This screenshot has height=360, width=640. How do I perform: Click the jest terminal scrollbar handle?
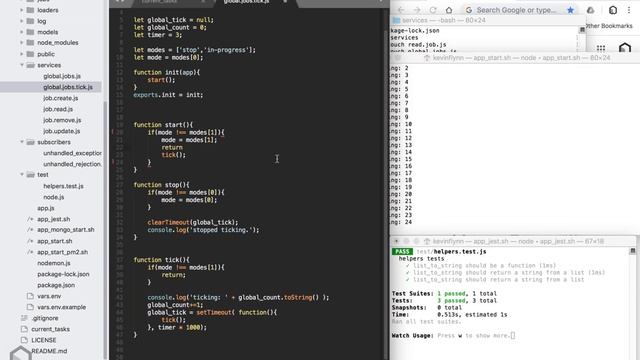pos(633,251)
